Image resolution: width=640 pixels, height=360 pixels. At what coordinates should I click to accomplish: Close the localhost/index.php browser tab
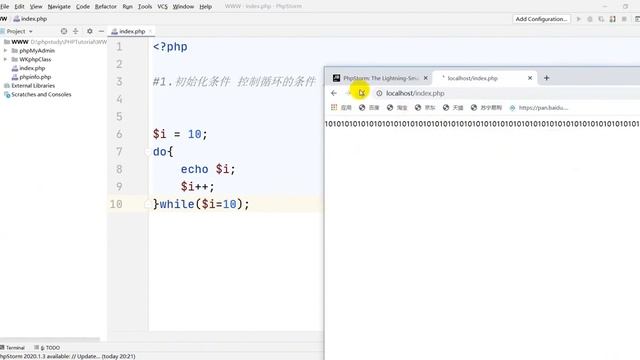(530, 78)
